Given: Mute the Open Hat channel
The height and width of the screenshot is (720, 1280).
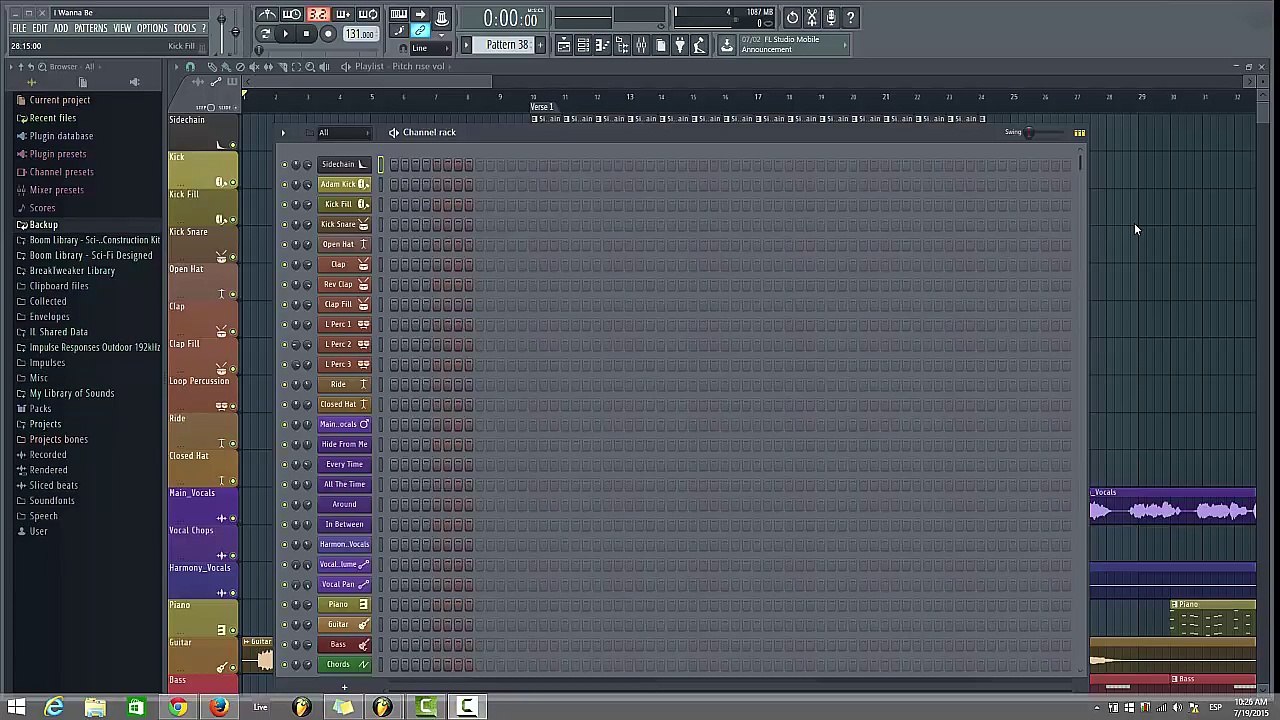Looking at the screenshot, I should 284,244.
